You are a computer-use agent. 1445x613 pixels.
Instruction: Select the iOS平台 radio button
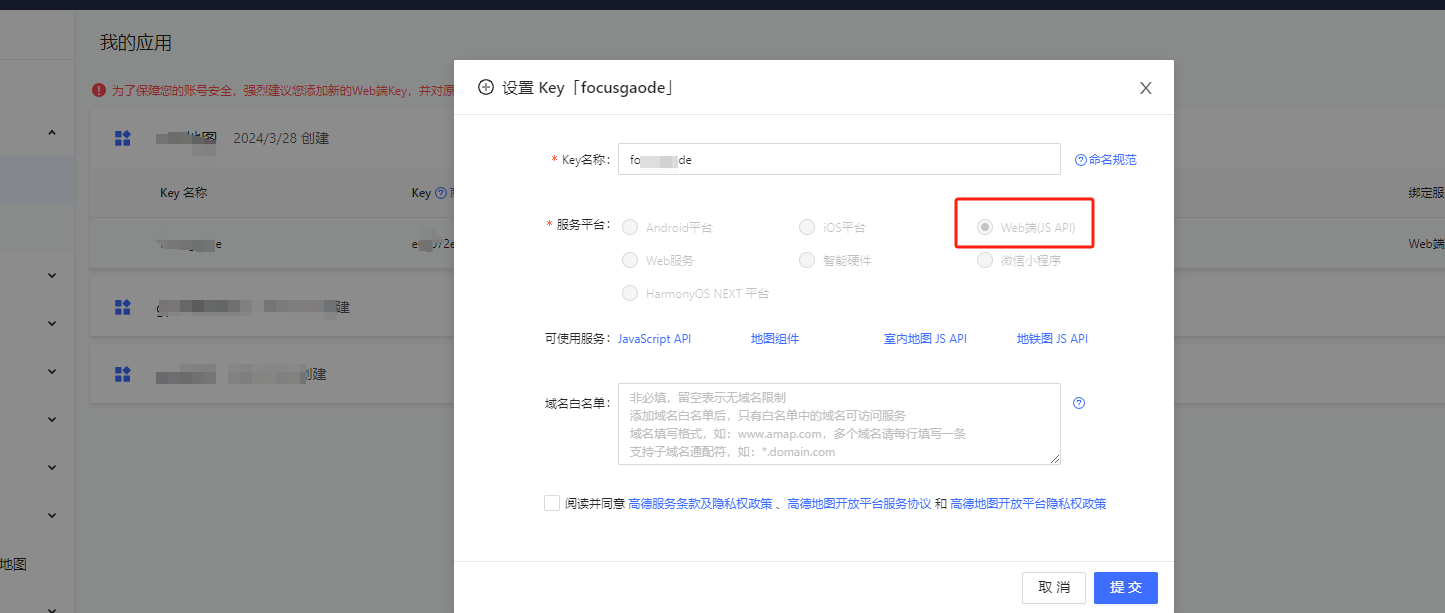[807, 227]
